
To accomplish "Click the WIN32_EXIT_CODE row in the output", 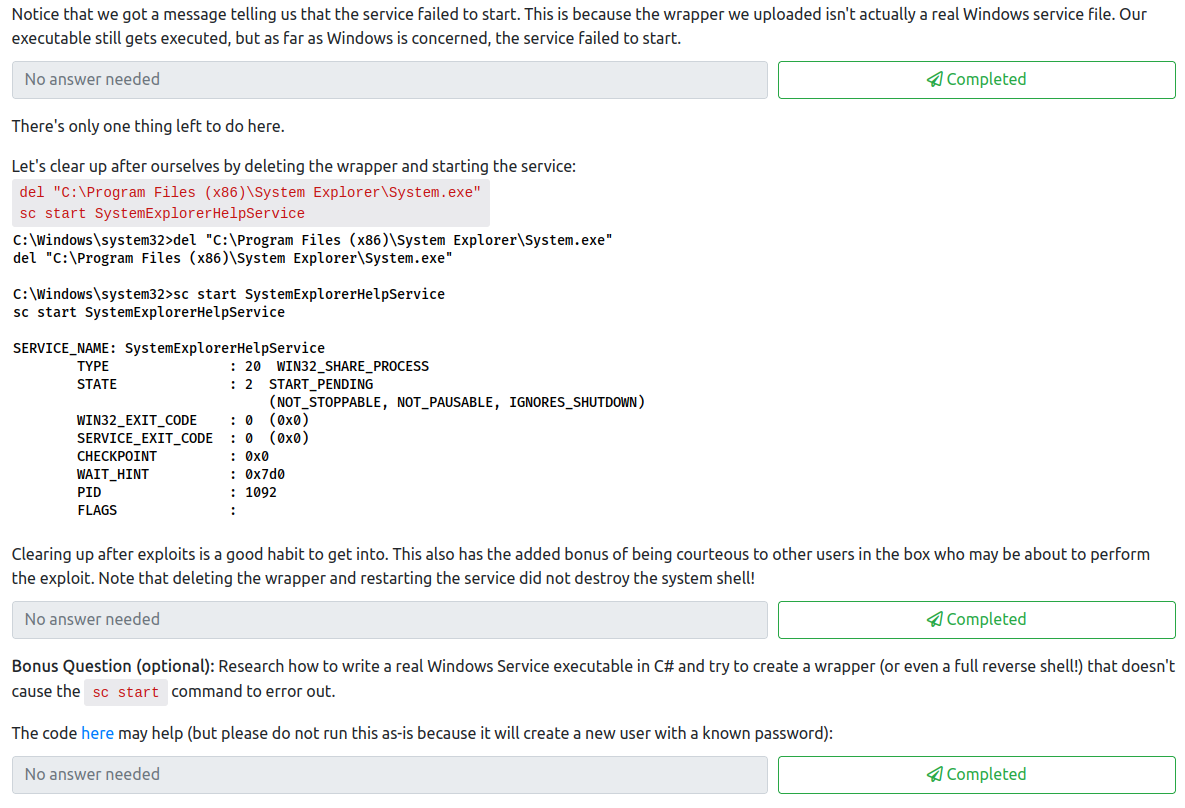I will point(137,420).
